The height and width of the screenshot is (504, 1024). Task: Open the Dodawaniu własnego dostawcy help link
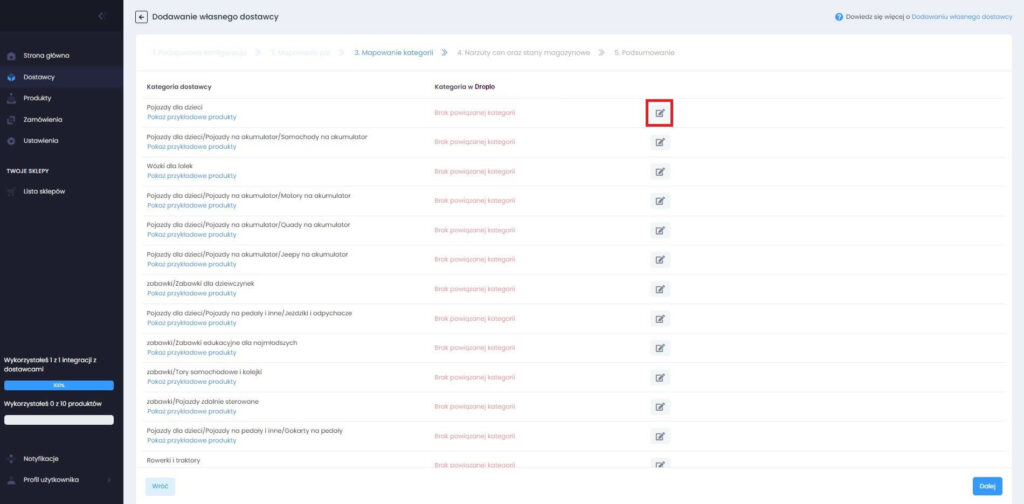961,17
